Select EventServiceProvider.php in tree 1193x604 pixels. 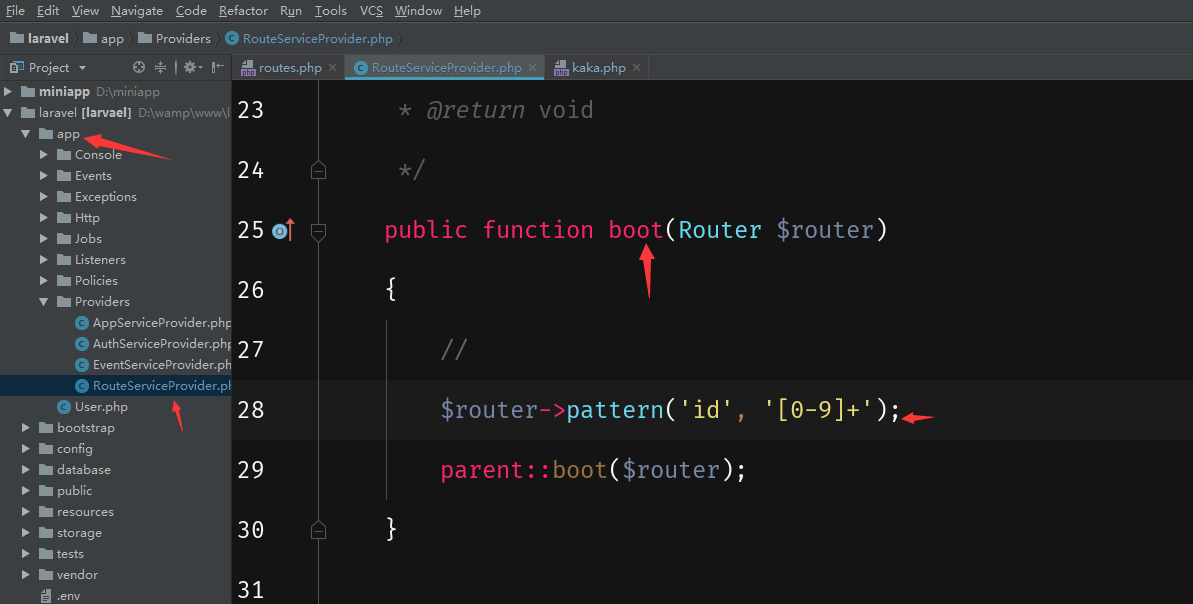(x=152, y=365)
